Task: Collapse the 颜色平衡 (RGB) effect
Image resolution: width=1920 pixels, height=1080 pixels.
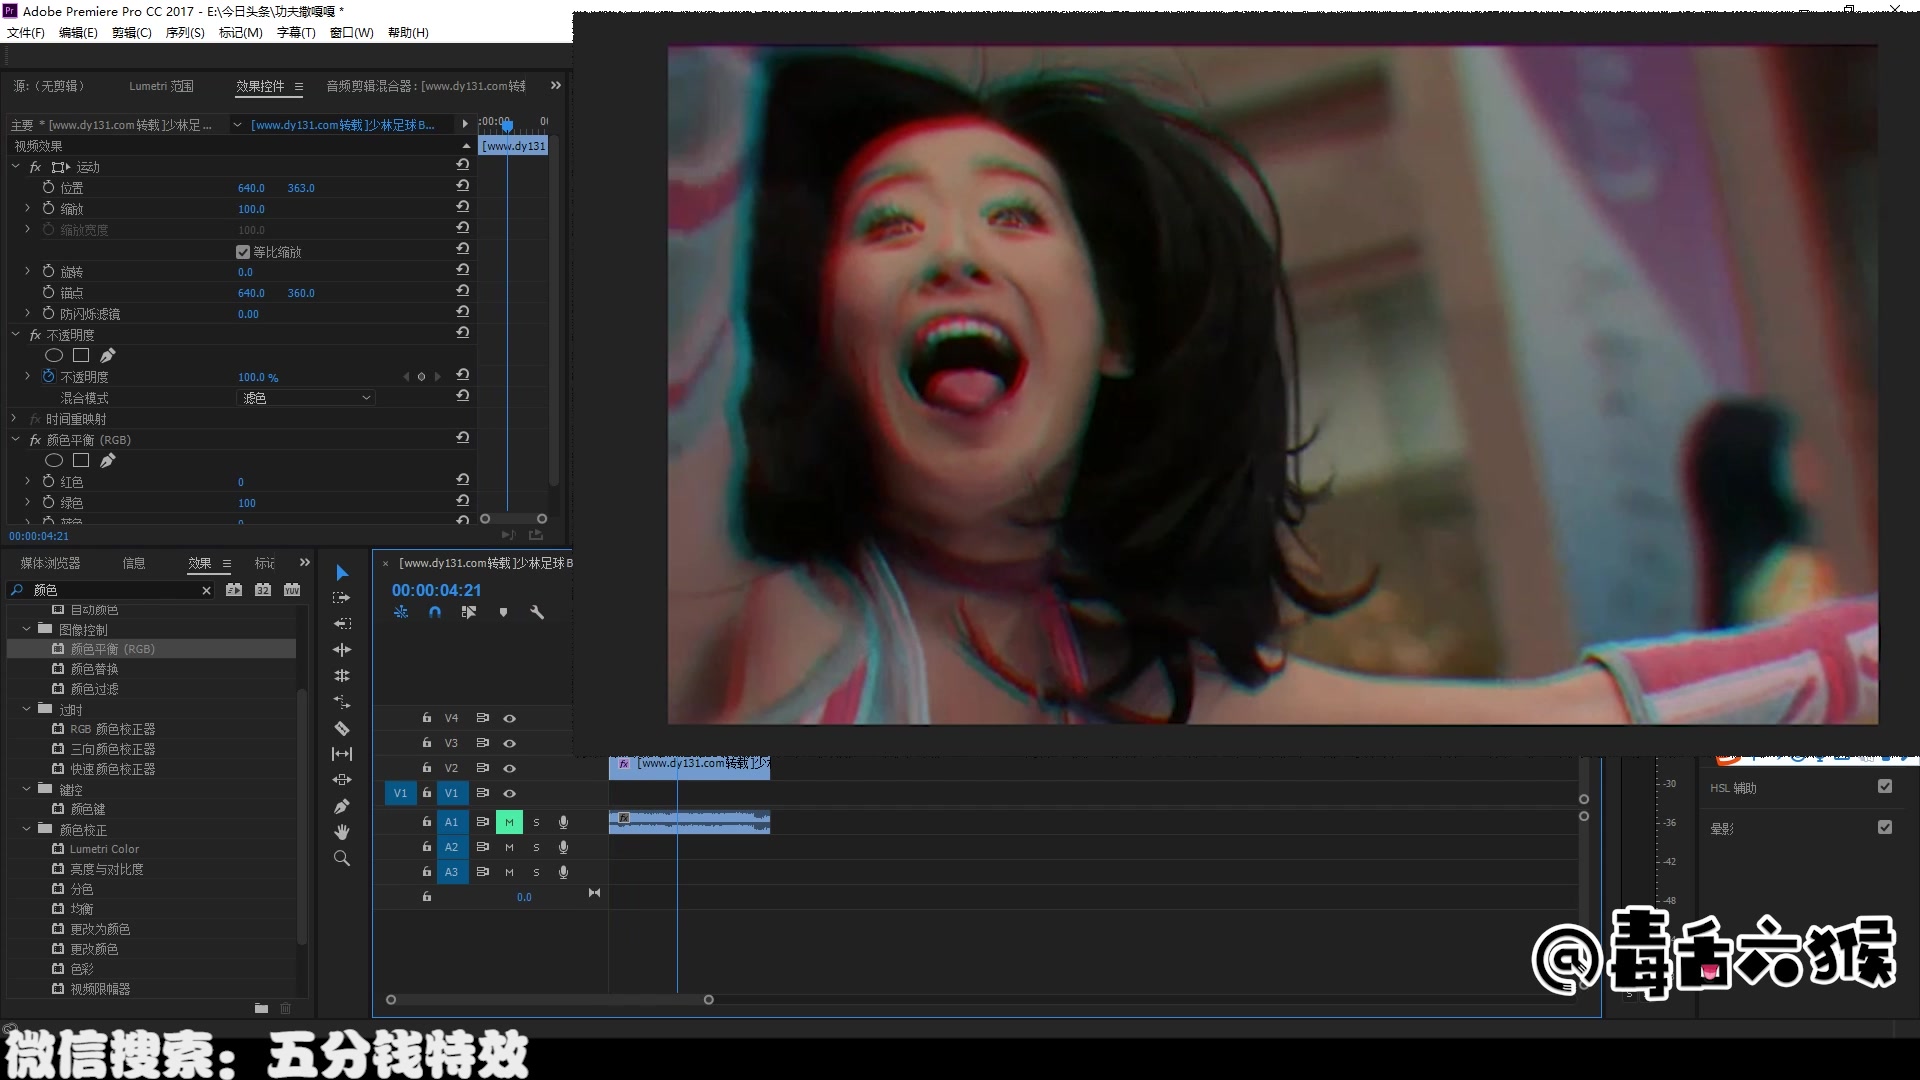Action: point(15,439)
